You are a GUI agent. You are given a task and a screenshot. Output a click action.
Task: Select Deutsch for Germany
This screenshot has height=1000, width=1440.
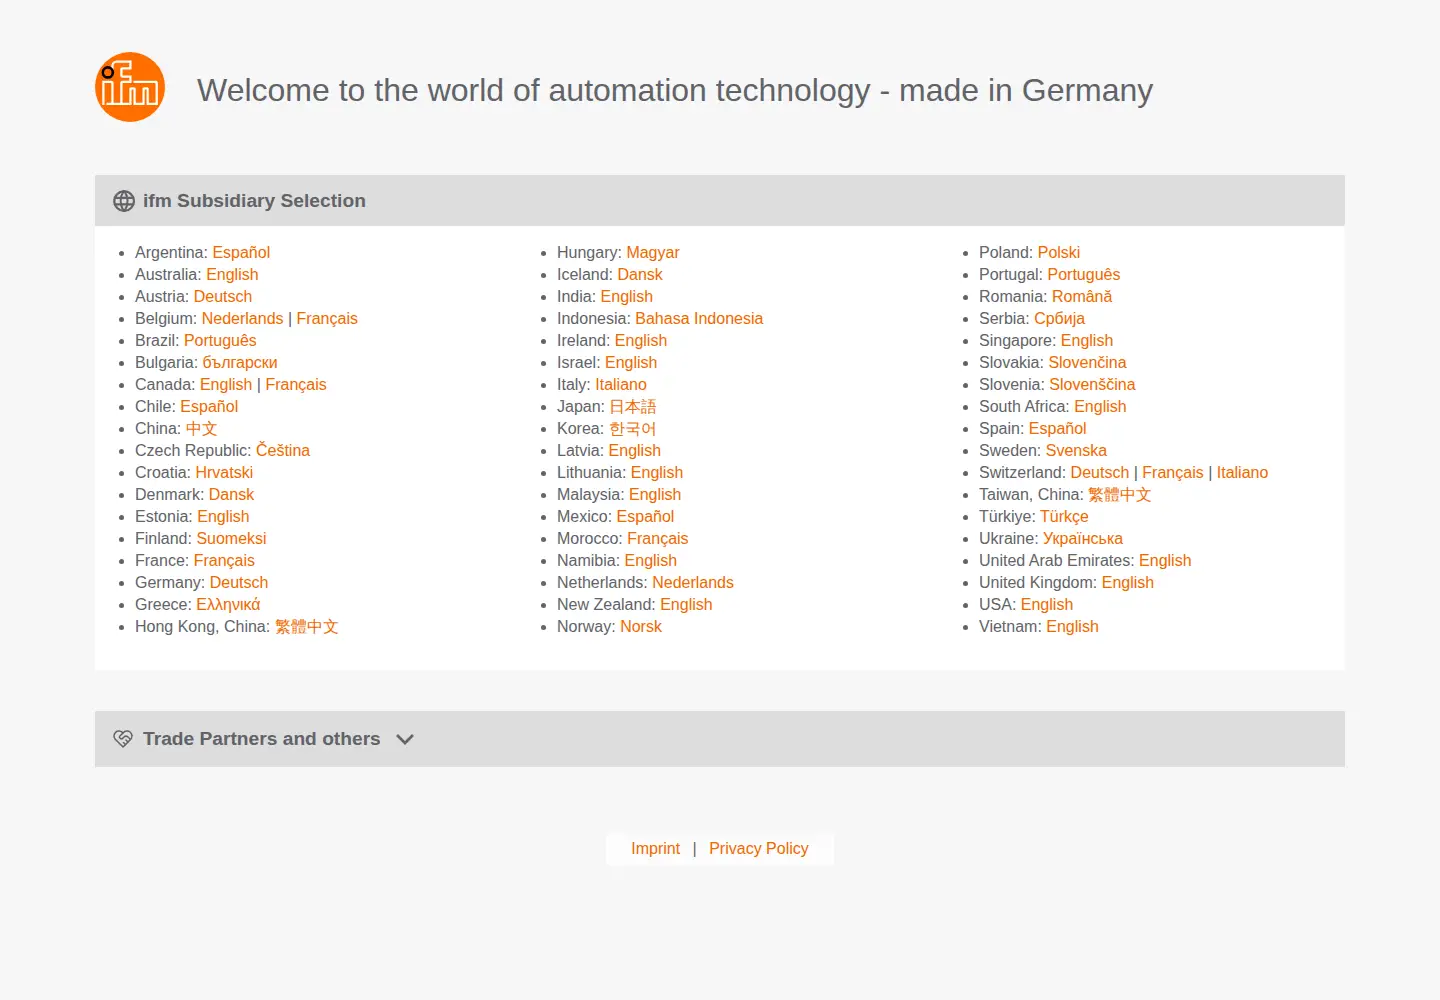(239, 582)
